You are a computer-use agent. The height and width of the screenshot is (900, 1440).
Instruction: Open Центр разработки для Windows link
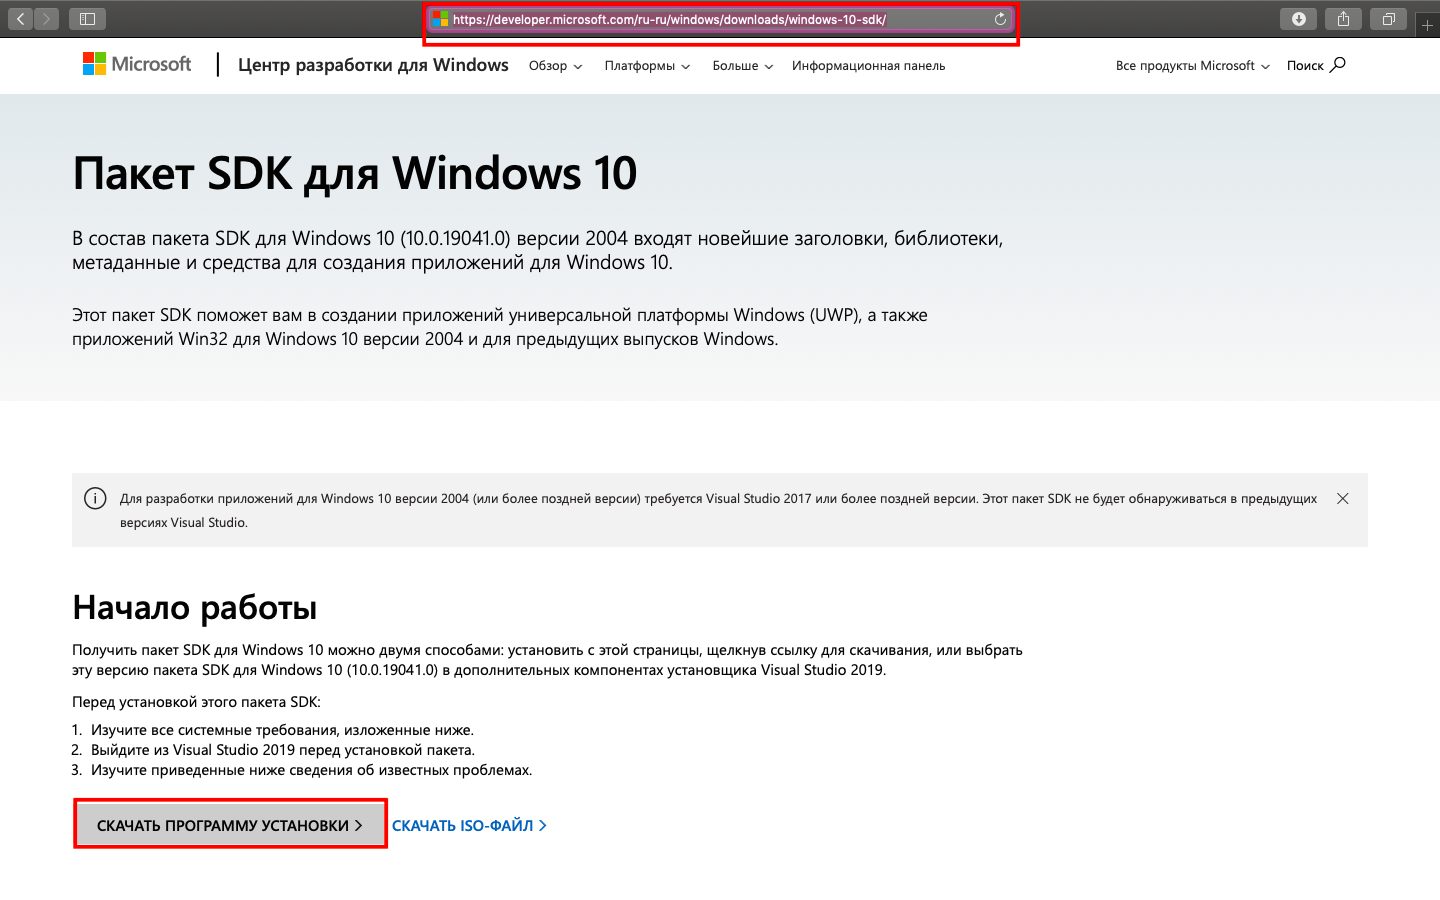(x=373, y=65)
